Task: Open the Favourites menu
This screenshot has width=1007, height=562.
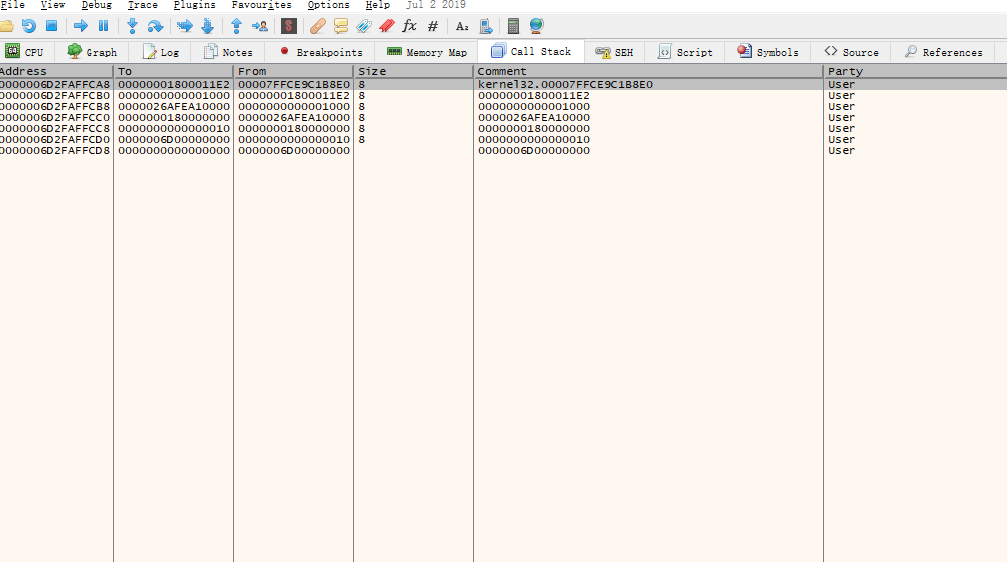Action: (261, 5)
